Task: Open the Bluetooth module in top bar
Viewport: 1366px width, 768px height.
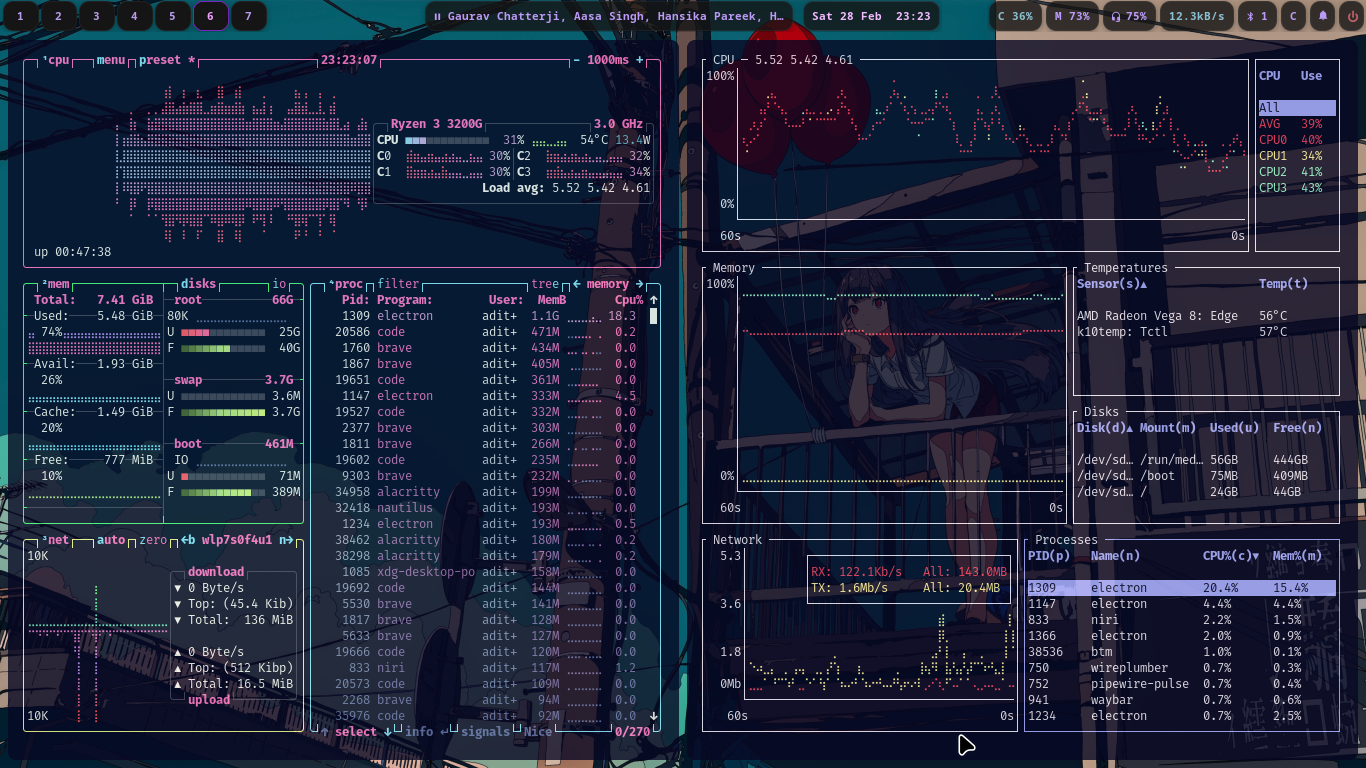Action: pyautogui.click(x=1258, y=16)
